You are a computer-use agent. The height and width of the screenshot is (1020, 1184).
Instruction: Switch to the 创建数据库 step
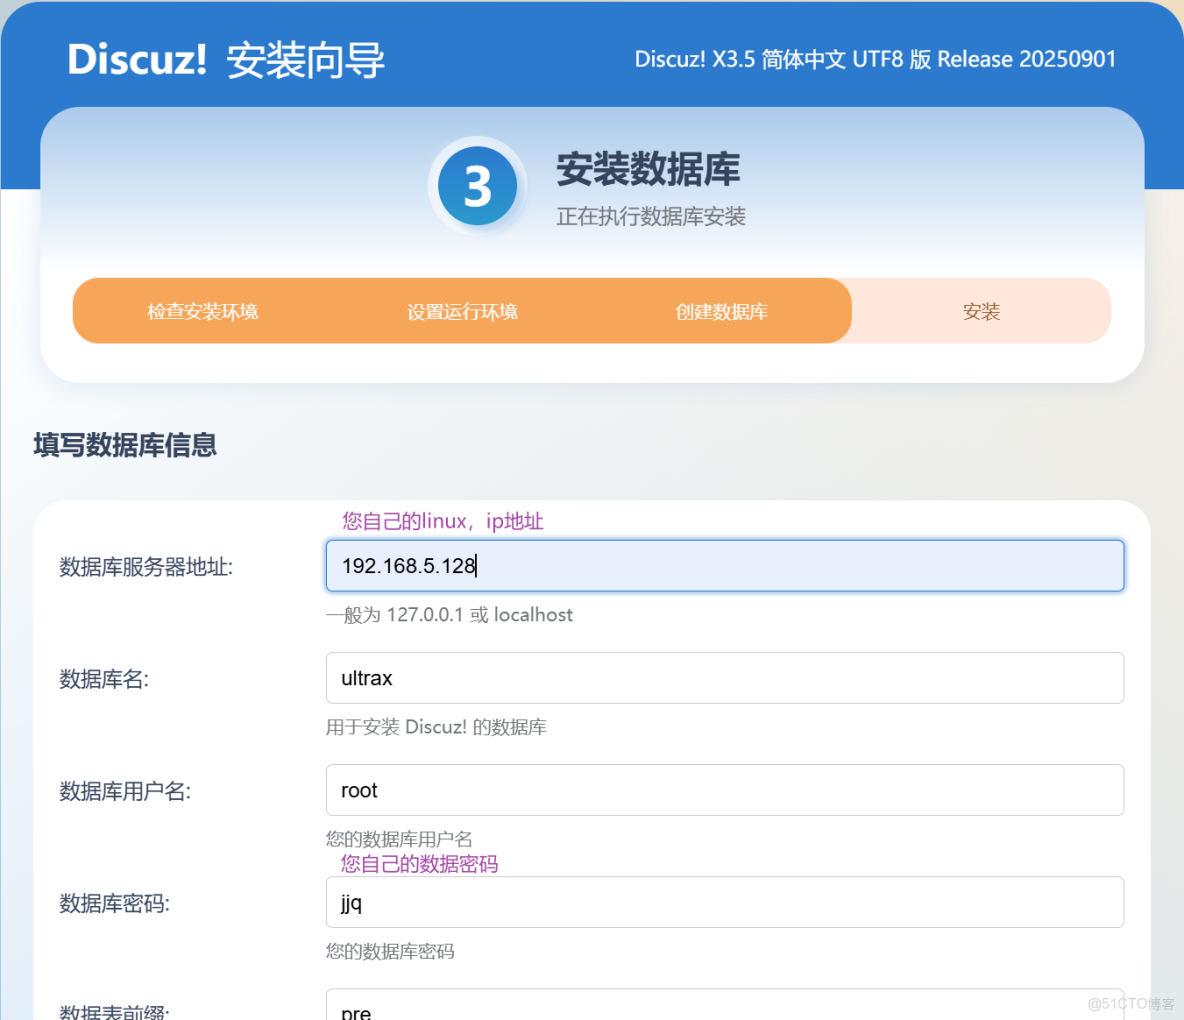tap(722, 311)
